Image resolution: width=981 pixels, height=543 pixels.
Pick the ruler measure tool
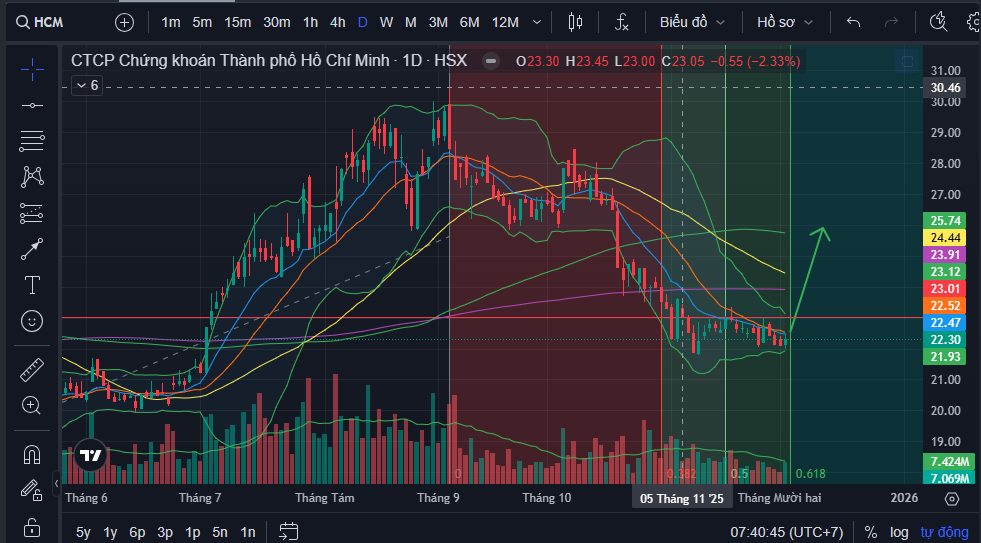[32, 369]
